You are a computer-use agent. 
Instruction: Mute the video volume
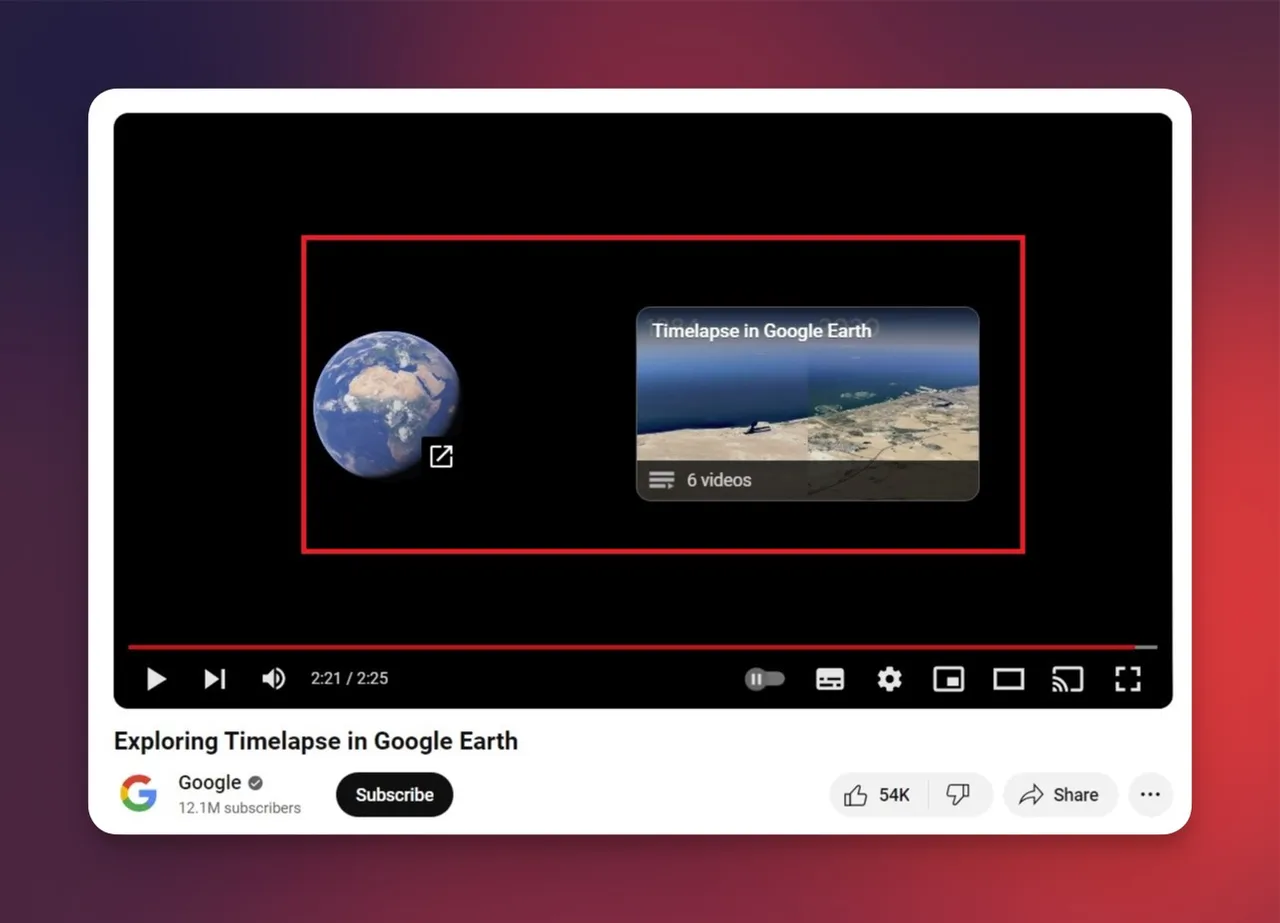[273, 679]
